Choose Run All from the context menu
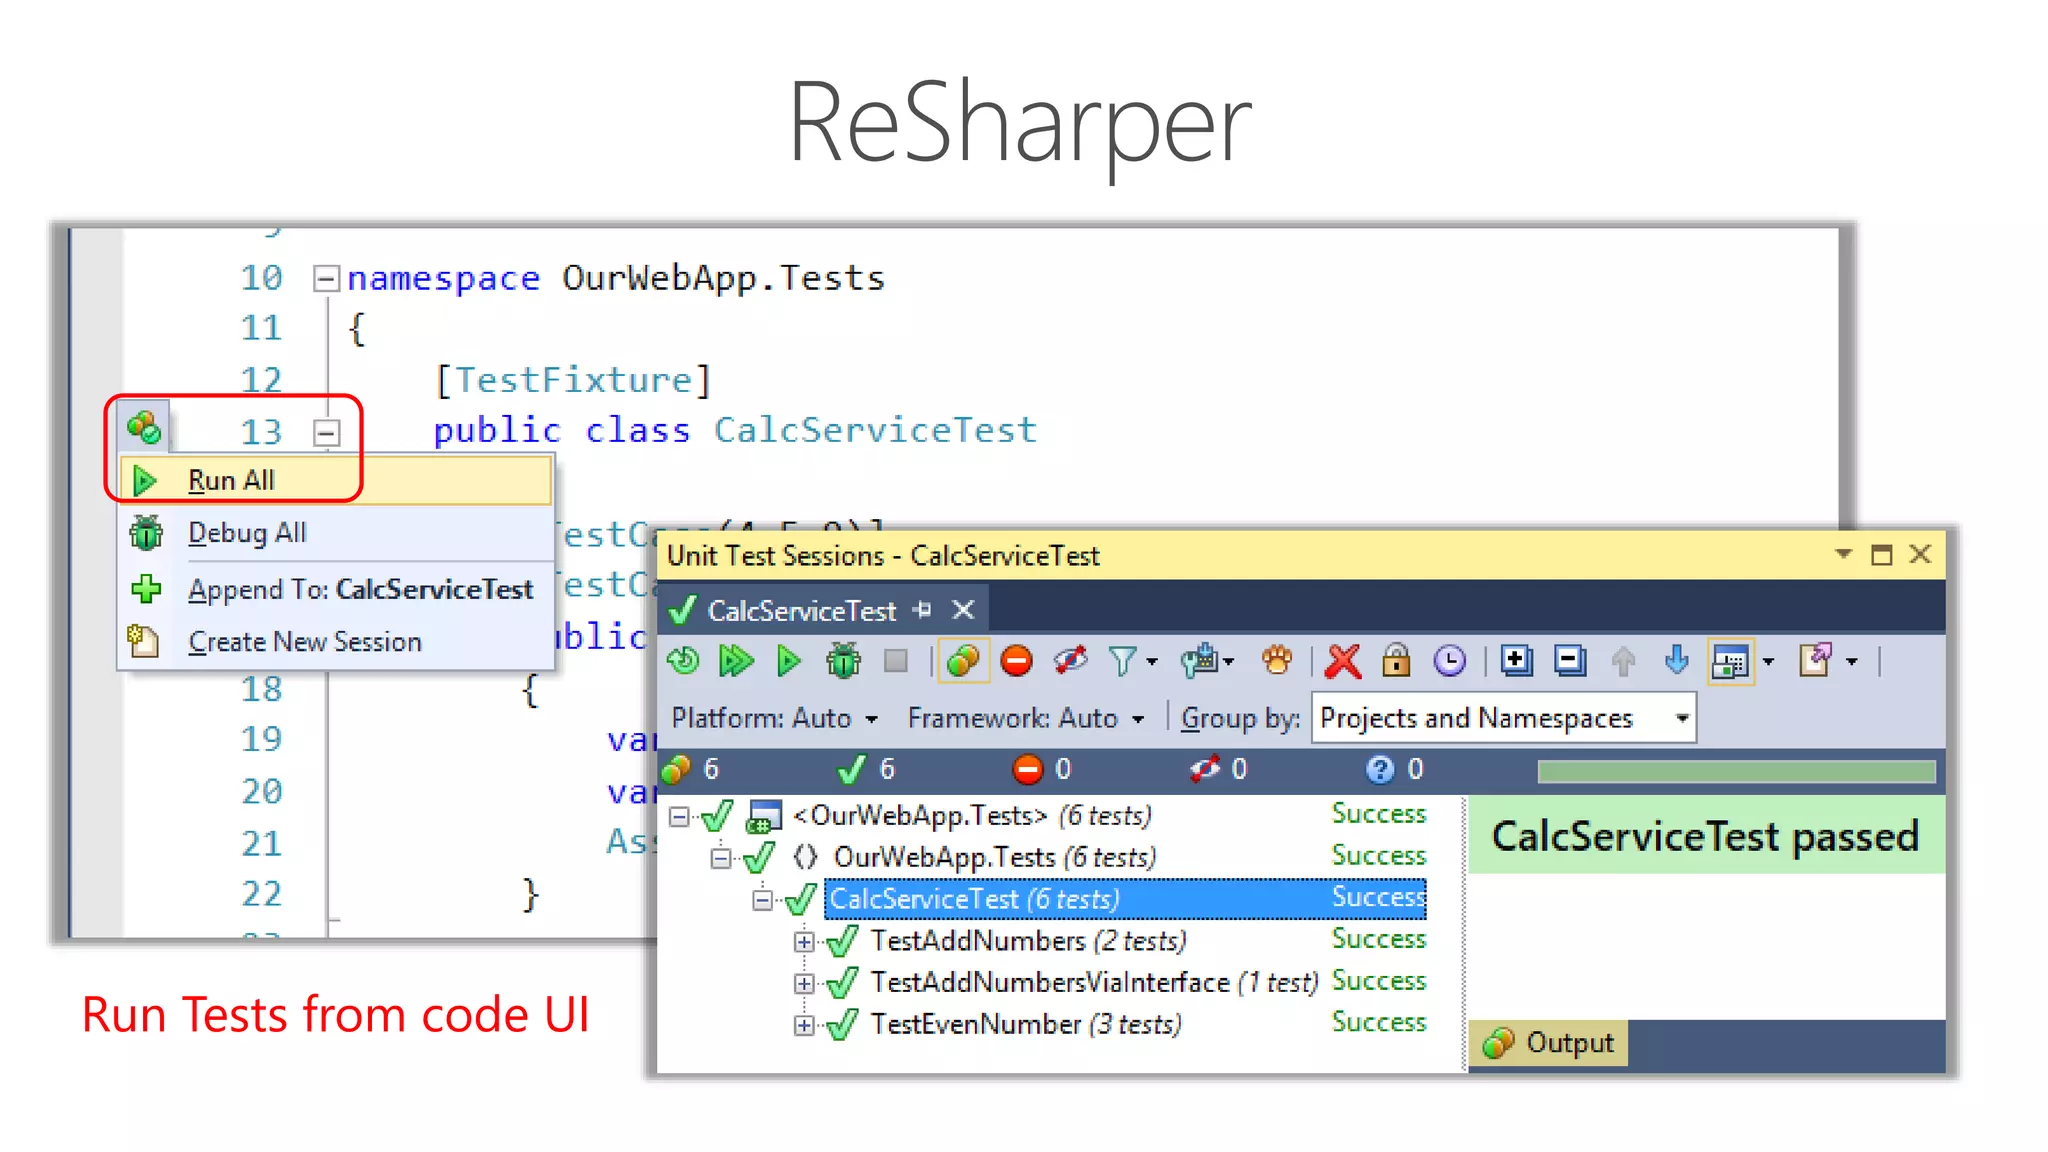Viewport: 2048px width, 1152px height. click(x=336, y=480)
